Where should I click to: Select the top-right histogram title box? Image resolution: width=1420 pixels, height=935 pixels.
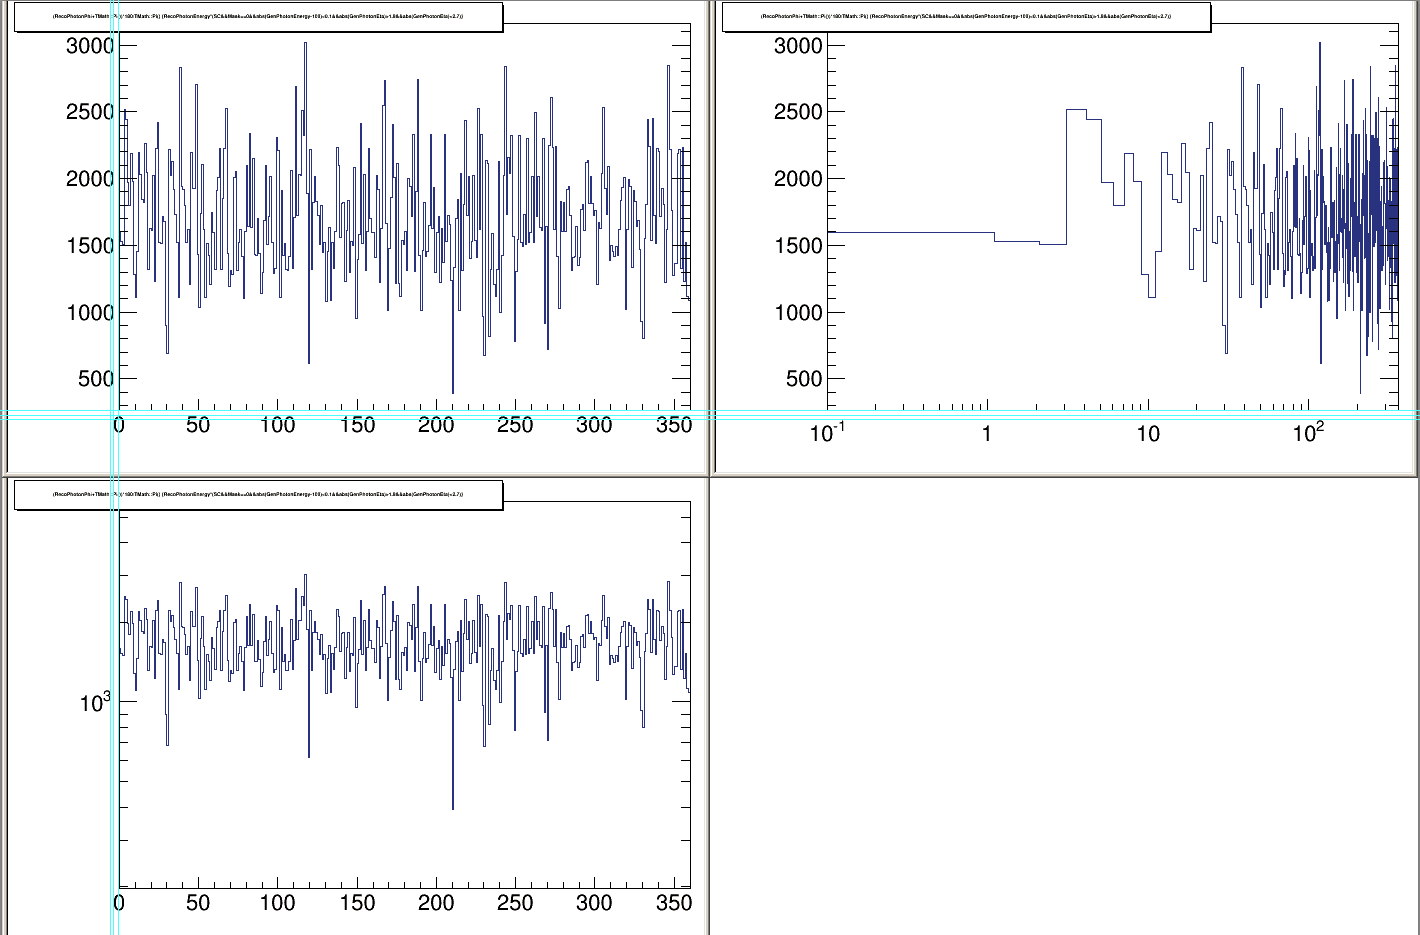pyautogui.click(x=966, y=17)
